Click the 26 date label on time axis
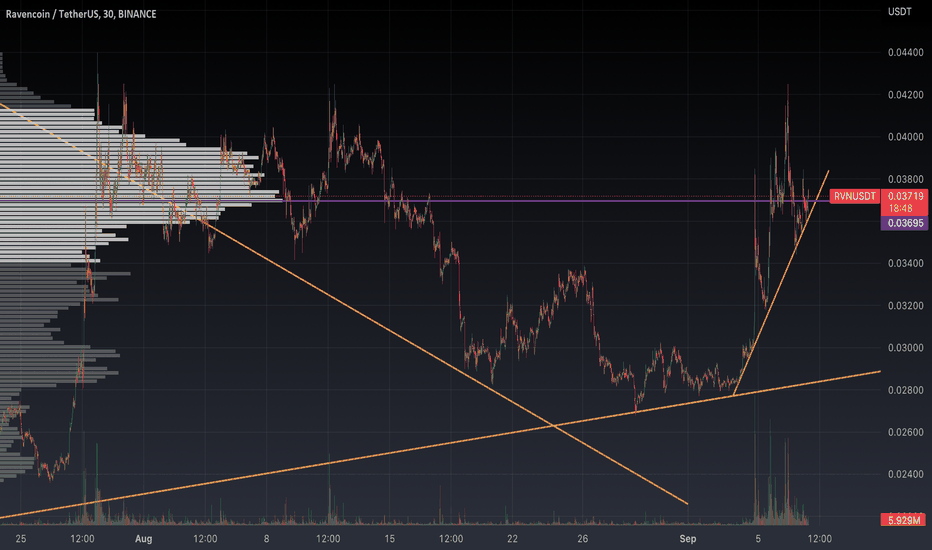The image size is (932, 550). [582, 539]
